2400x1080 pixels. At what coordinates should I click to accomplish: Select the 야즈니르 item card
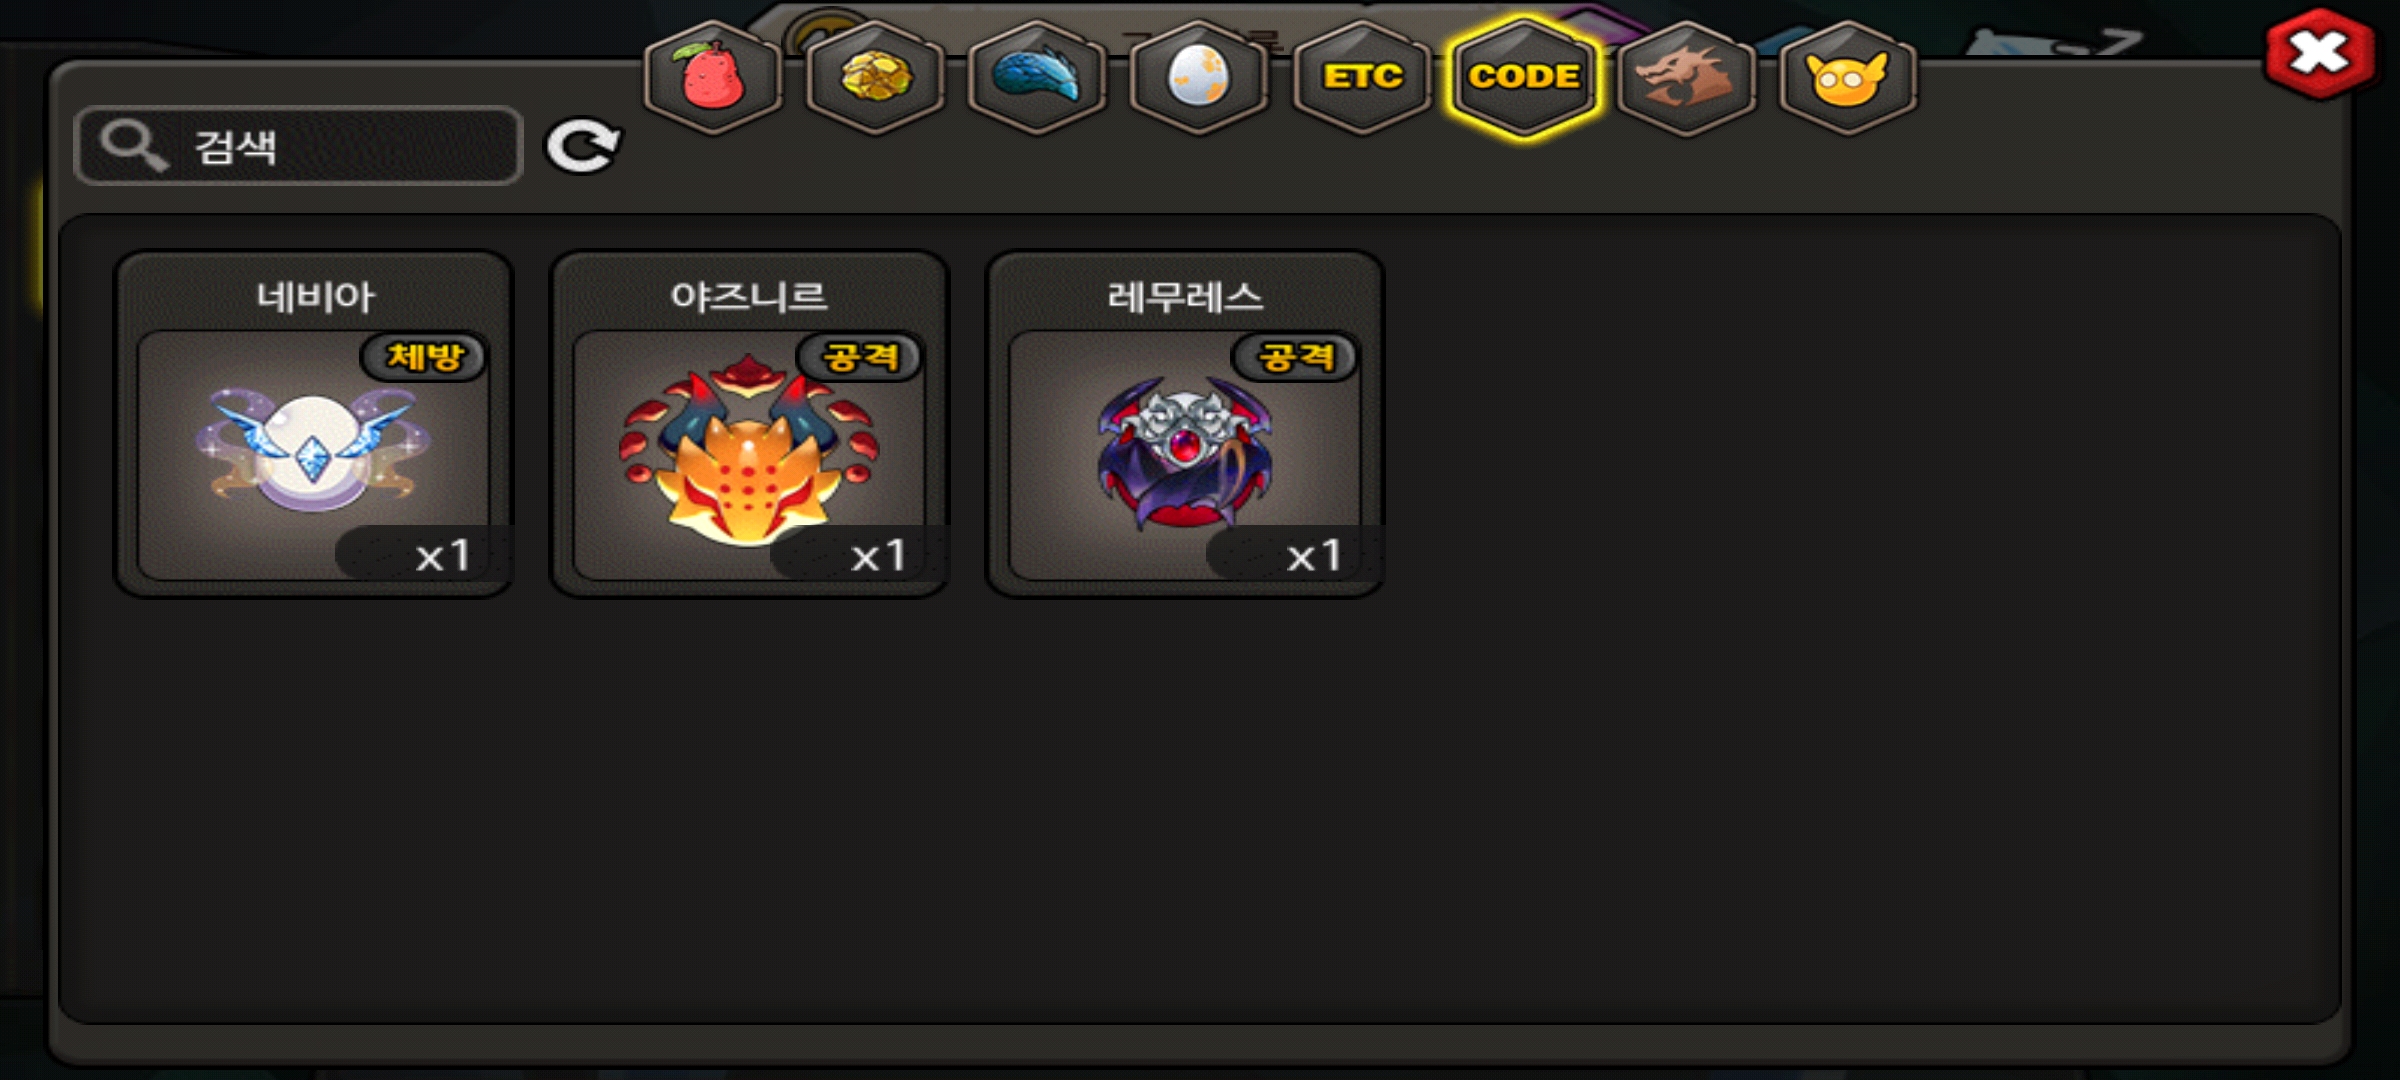pyautogui.click(x=750, y=424)
